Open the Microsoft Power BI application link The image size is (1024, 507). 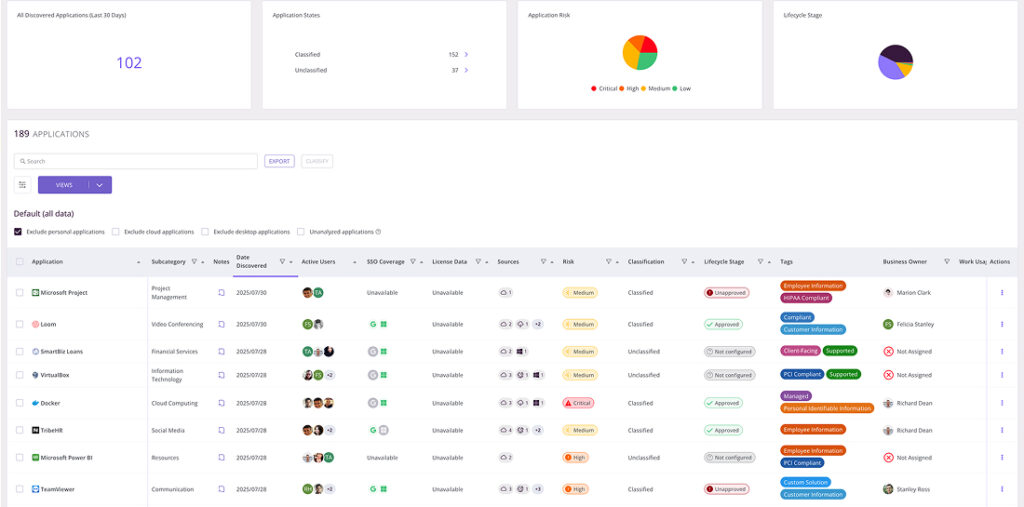(x=67, y=458)
